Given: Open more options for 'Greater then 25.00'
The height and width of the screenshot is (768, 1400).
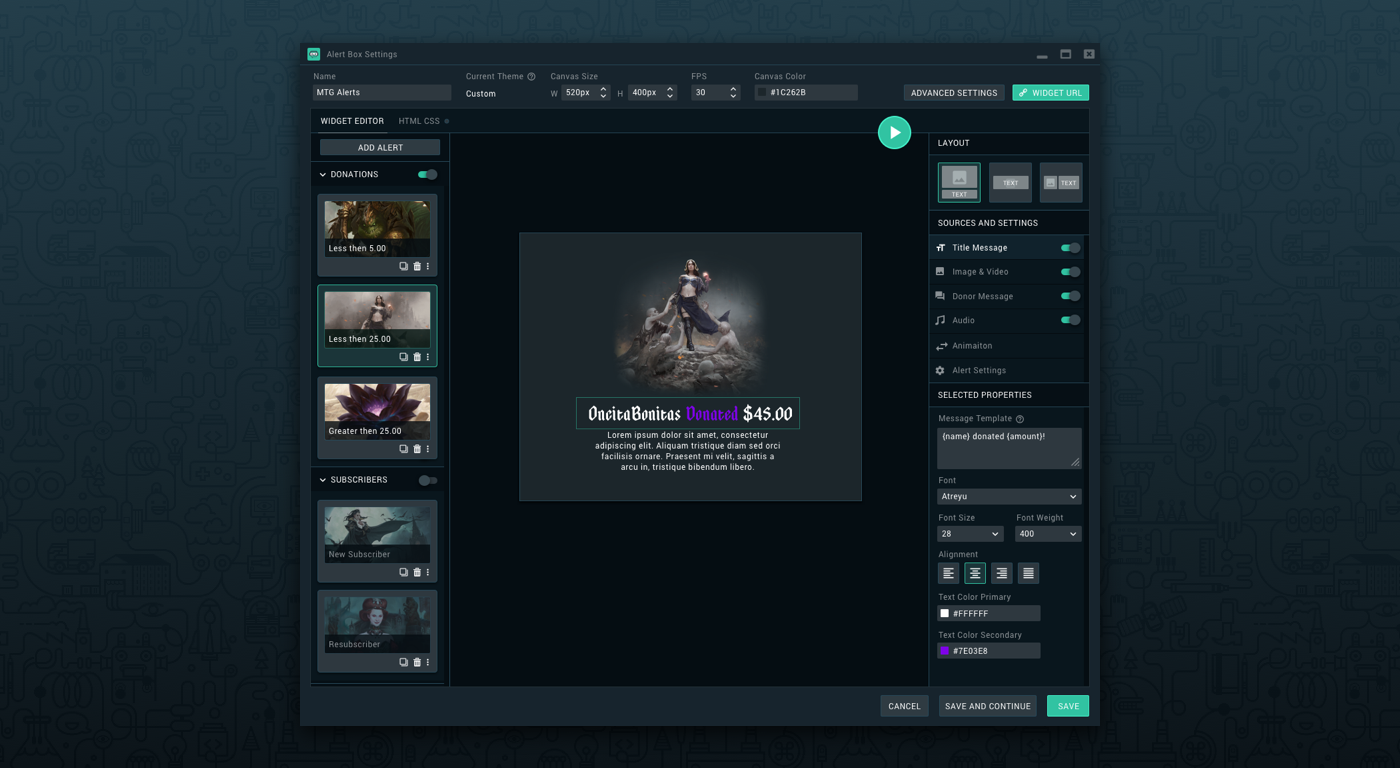Looking at the screenshot, I should tap(428, 449).
